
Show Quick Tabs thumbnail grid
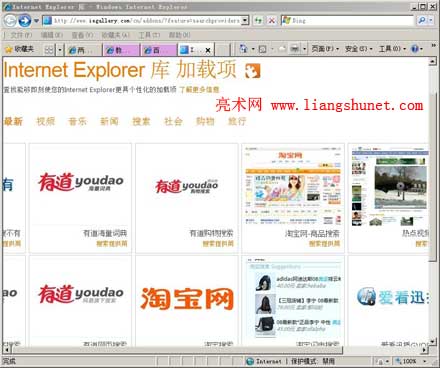[49, 50]
